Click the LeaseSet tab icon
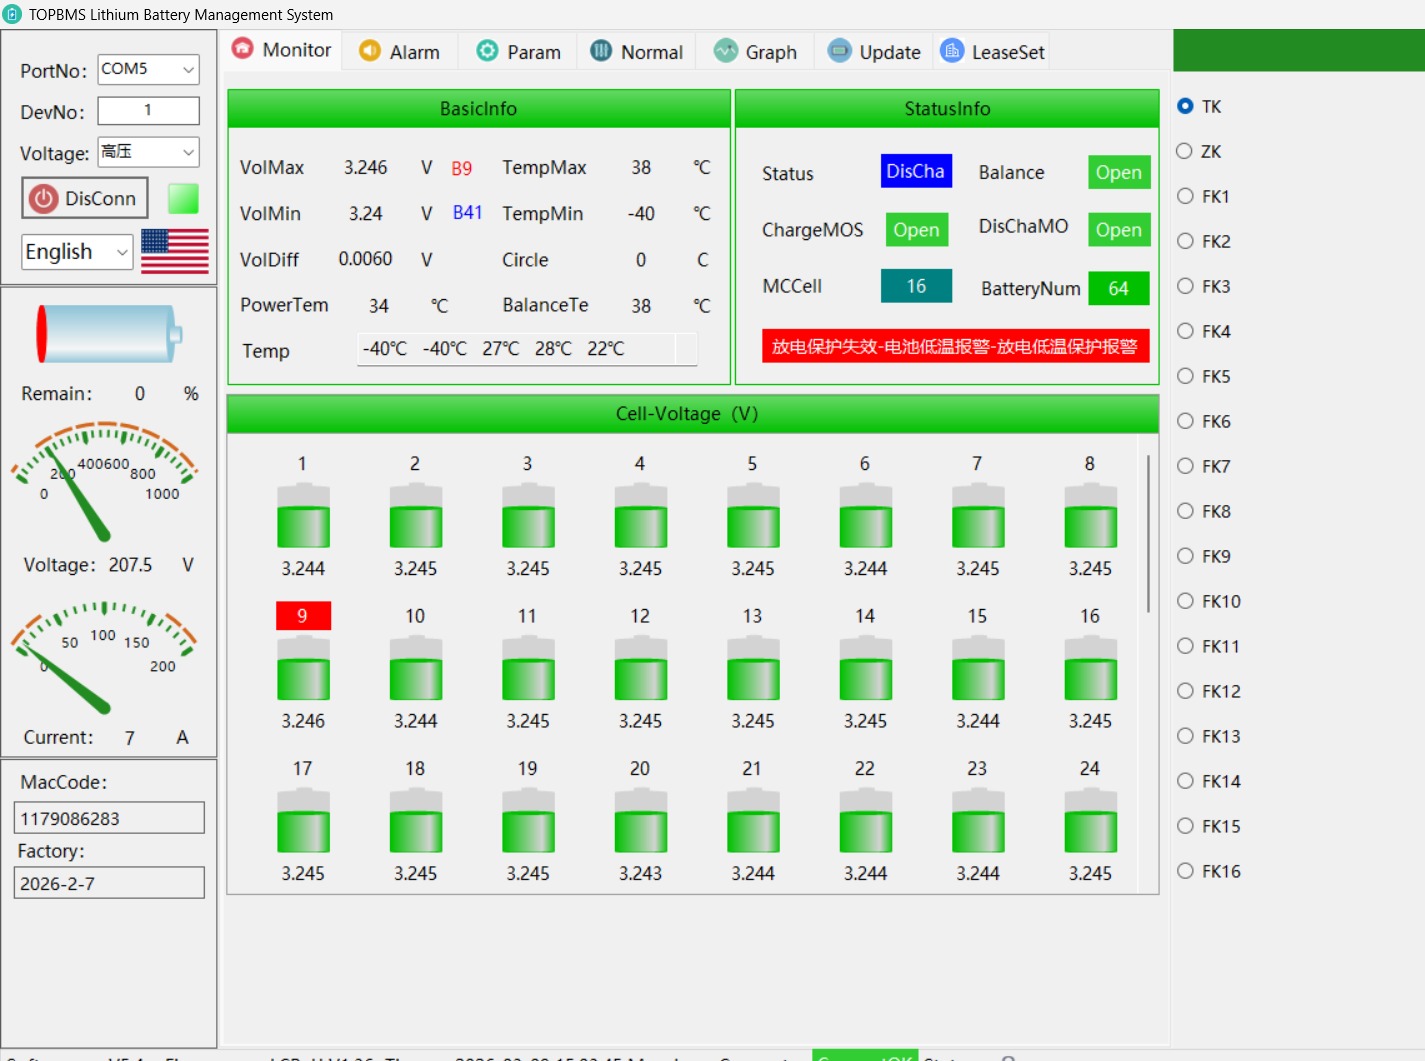This screenshot has height=1061, width=1425. [952, 51]
